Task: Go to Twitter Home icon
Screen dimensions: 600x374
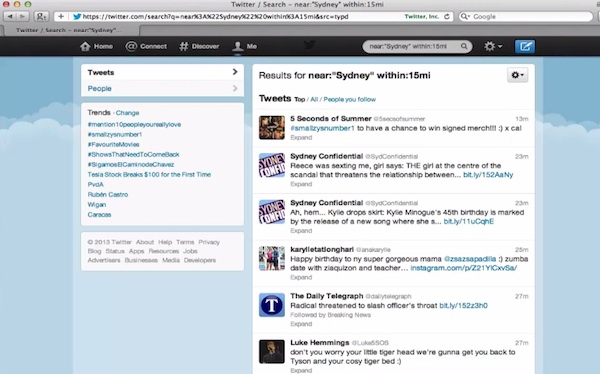Action: pos(85,46)
